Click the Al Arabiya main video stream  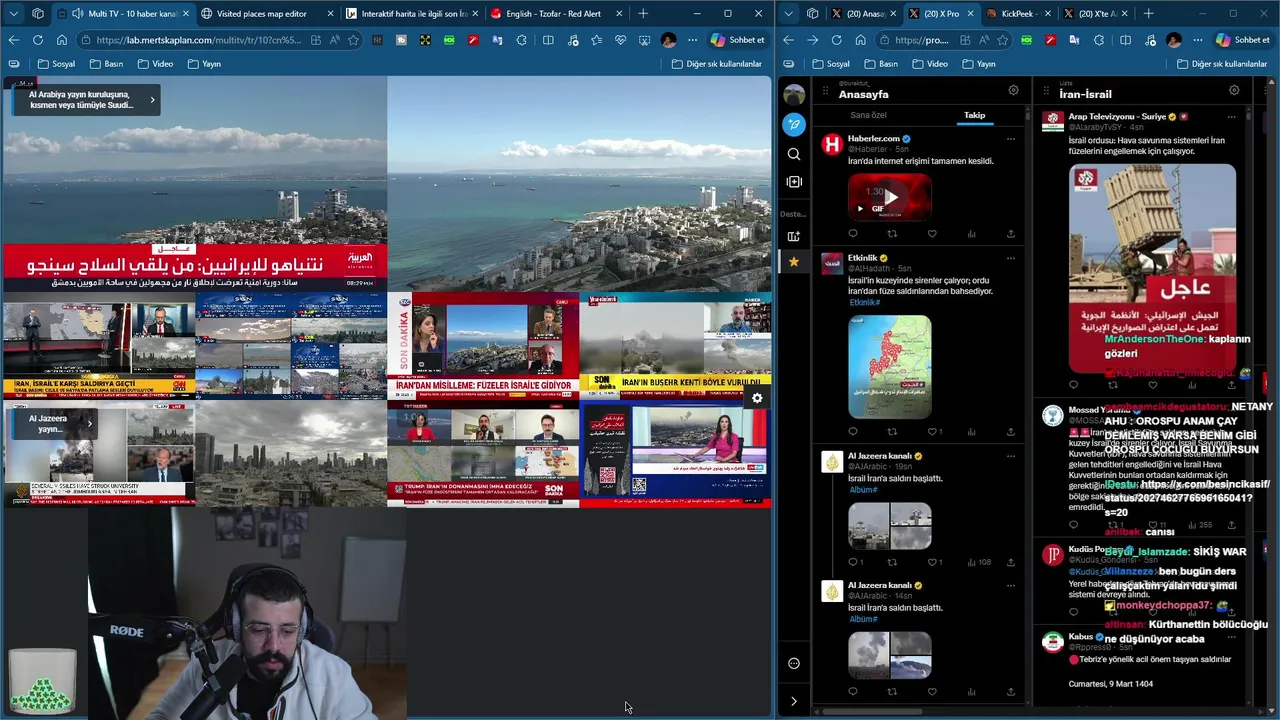point(194,184)
